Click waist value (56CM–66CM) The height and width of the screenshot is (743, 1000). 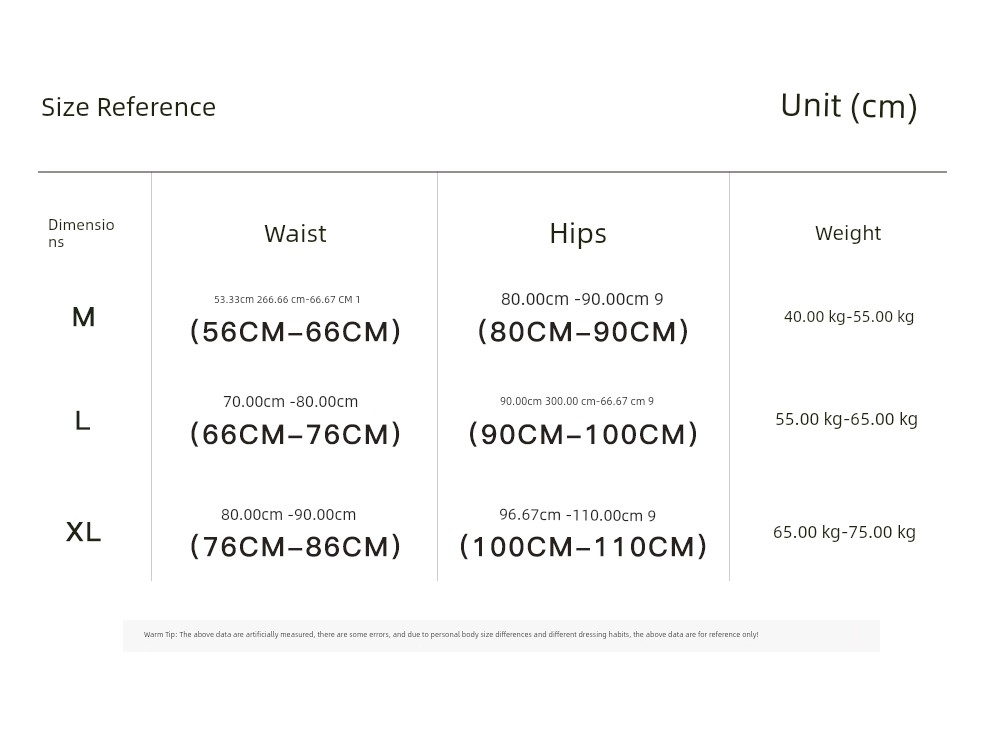coord(295,332)
